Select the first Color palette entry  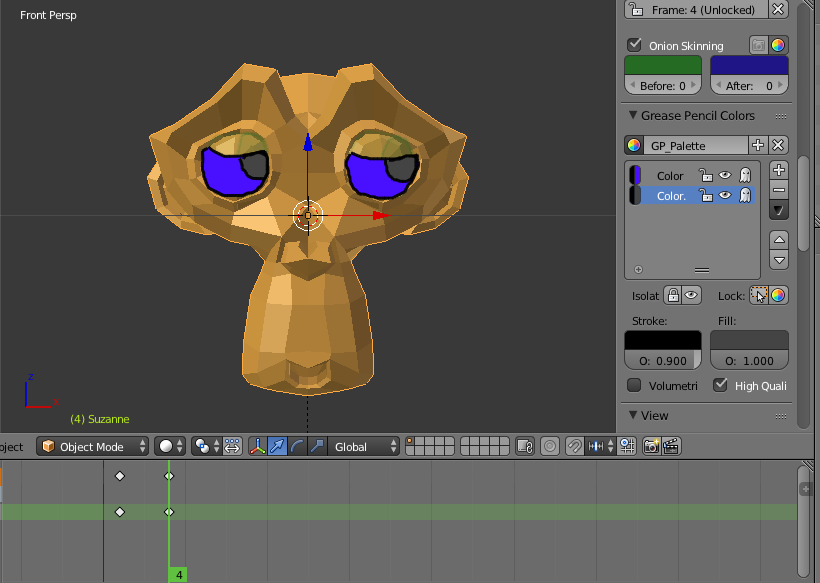pos(670,176)
